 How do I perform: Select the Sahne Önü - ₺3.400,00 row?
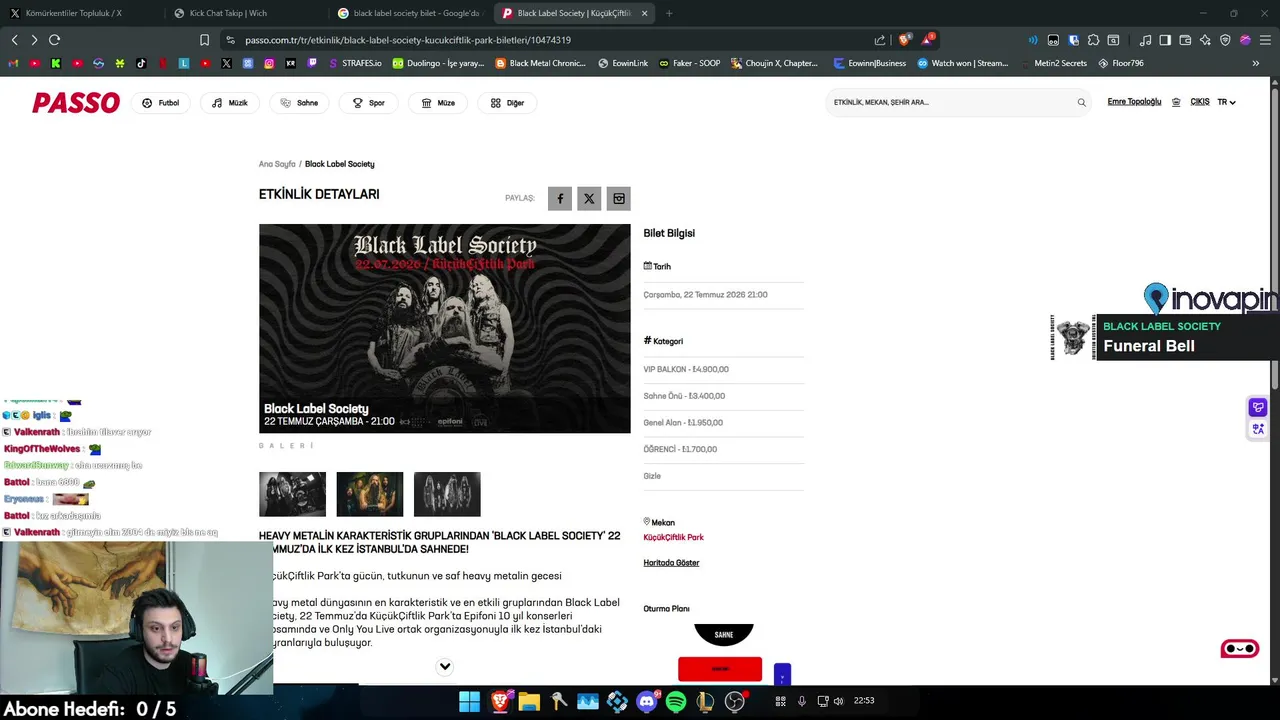tap(723, 396)
